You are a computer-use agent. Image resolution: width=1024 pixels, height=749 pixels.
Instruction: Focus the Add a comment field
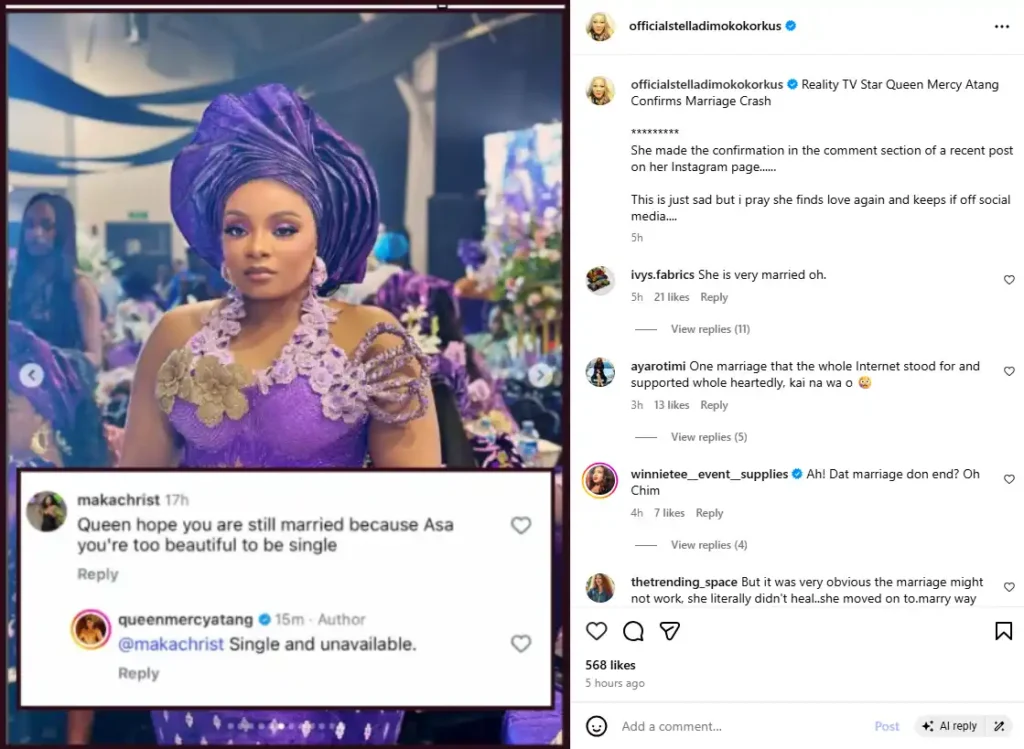coord(740,726)
